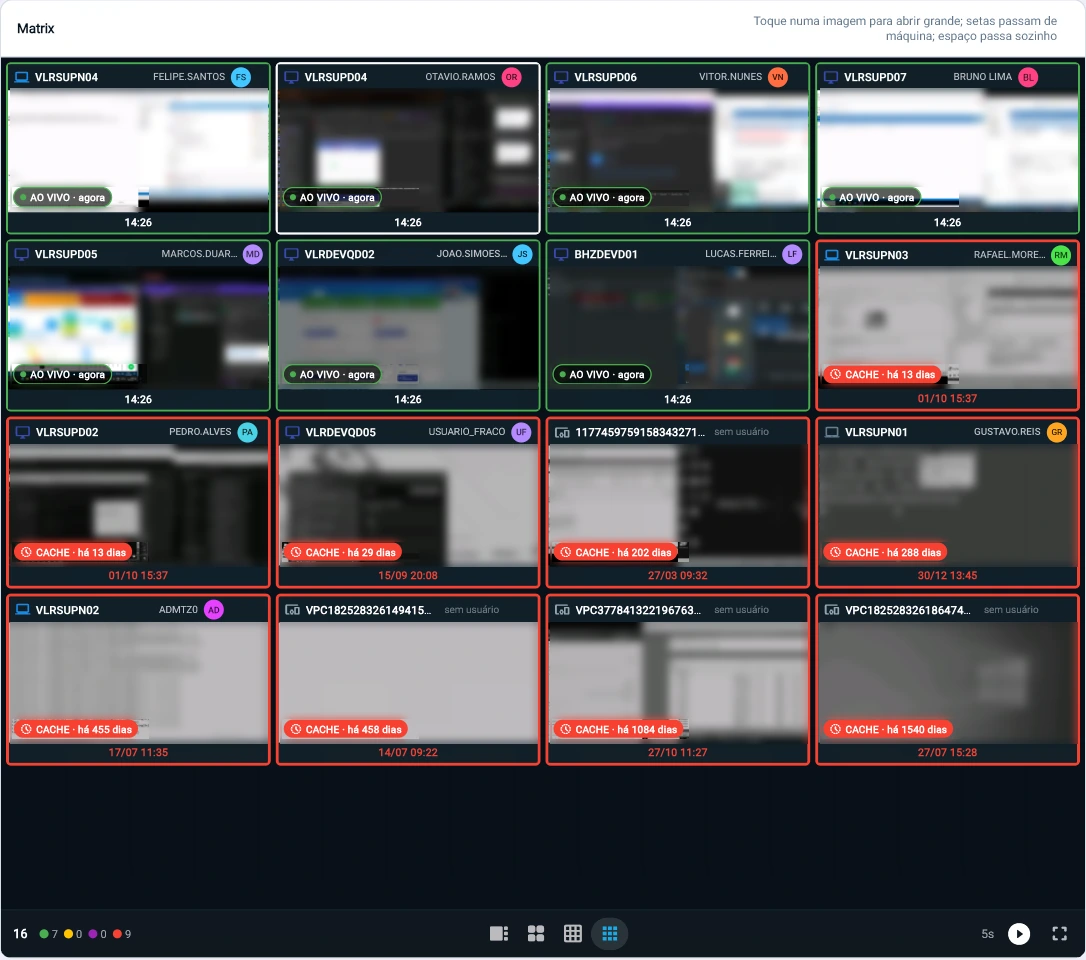1086x960 pixels.
Task: Open the BHZDEVD01 screen thumbnail
Action: pyautogui.click(x=677, y=328)
